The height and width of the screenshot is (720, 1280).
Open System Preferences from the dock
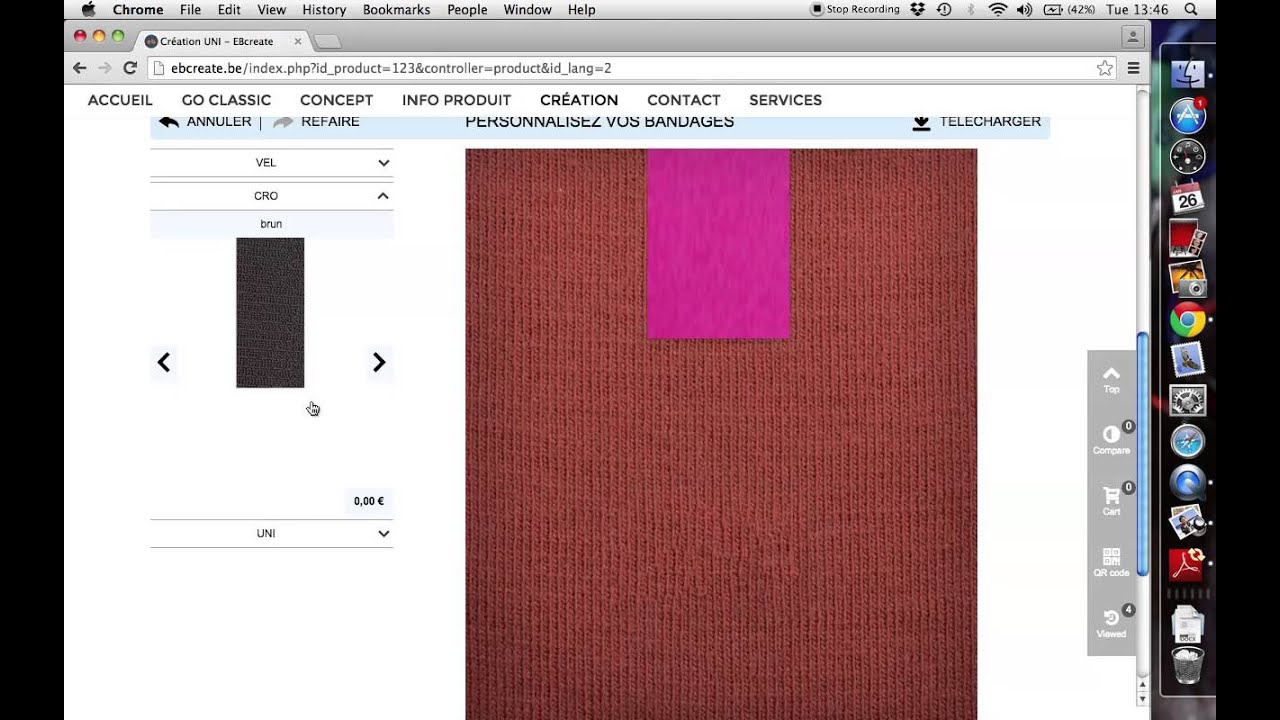(x=1188, y=401)
